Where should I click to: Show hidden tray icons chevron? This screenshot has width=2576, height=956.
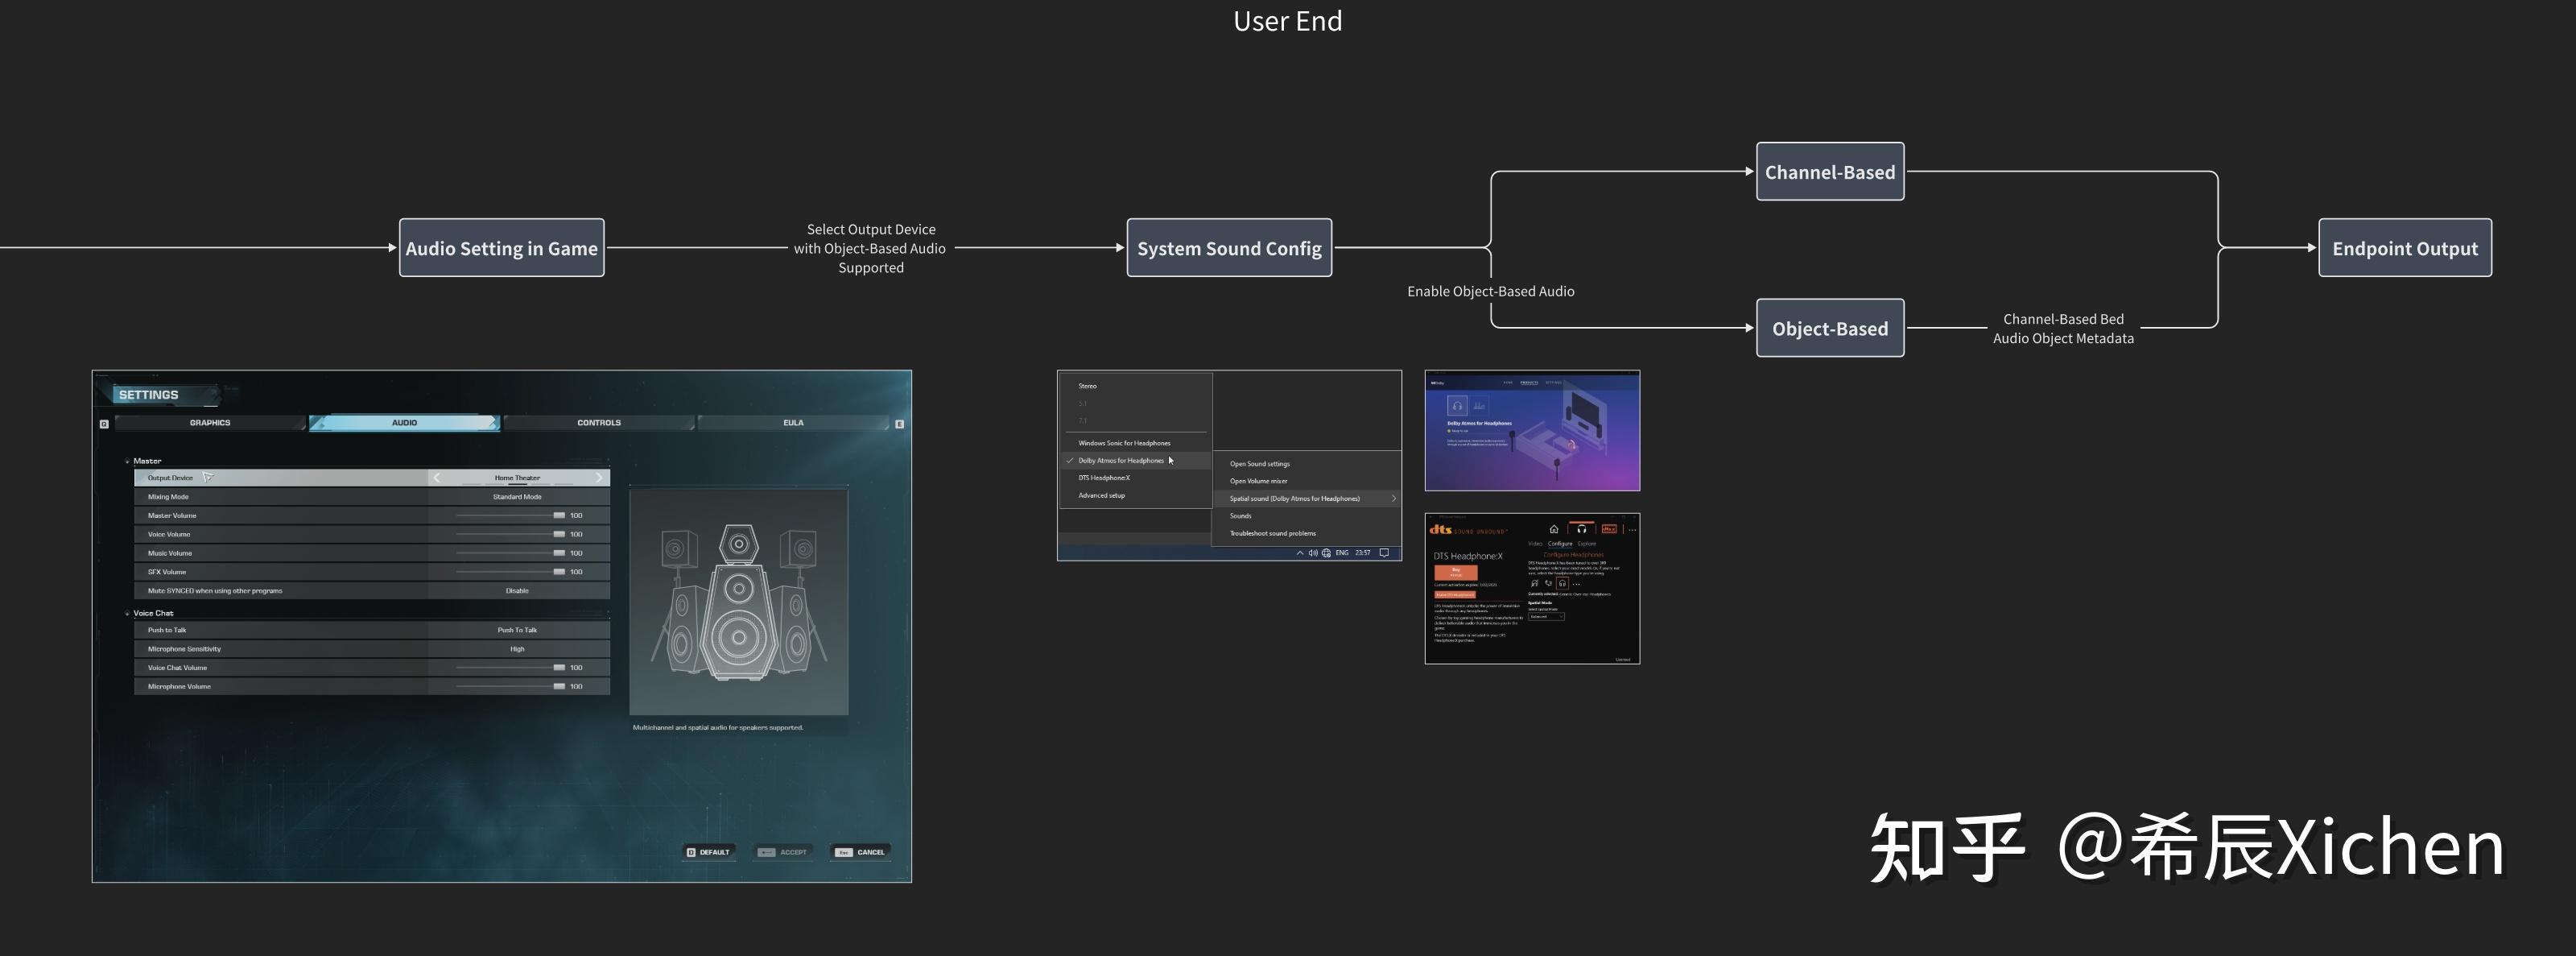1300,553
